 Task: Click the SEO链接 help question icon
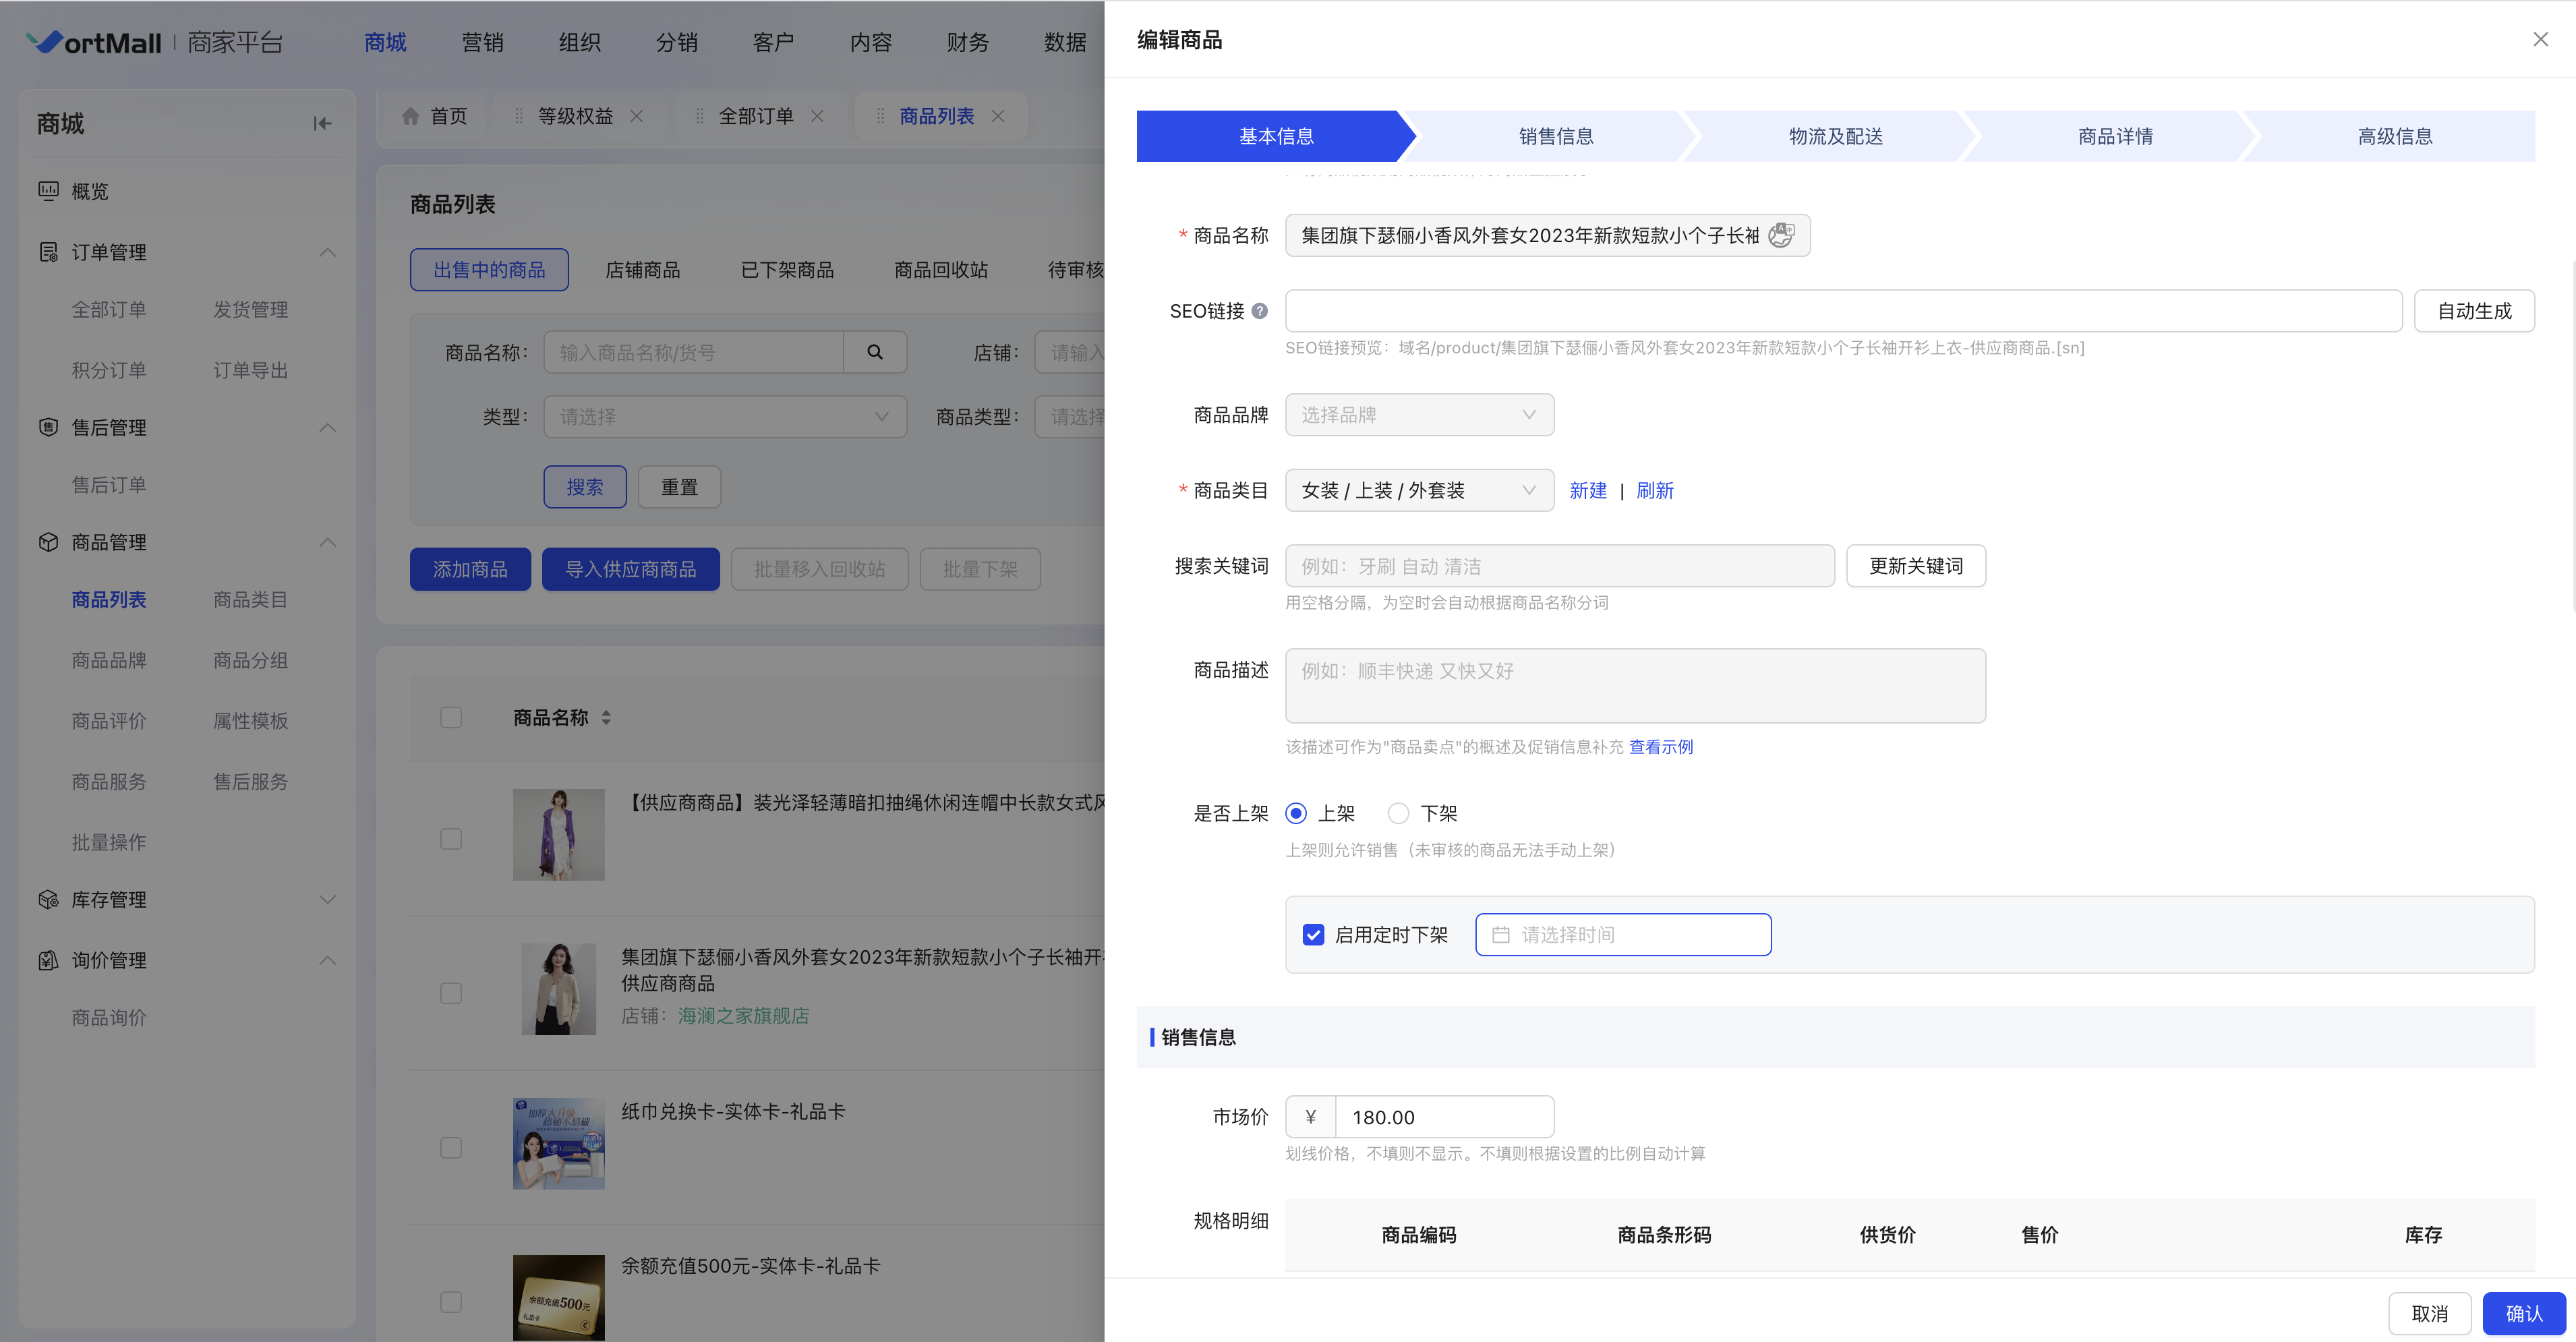(x=1260, y=311)
